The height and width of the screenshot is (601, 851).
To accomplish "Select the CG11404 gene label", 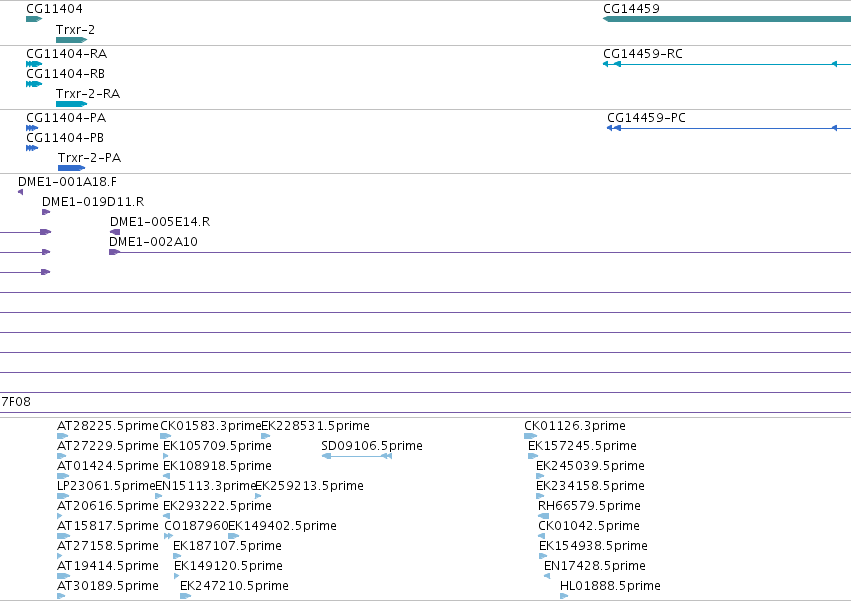I will pyautogui.click(x=54, y=9).
